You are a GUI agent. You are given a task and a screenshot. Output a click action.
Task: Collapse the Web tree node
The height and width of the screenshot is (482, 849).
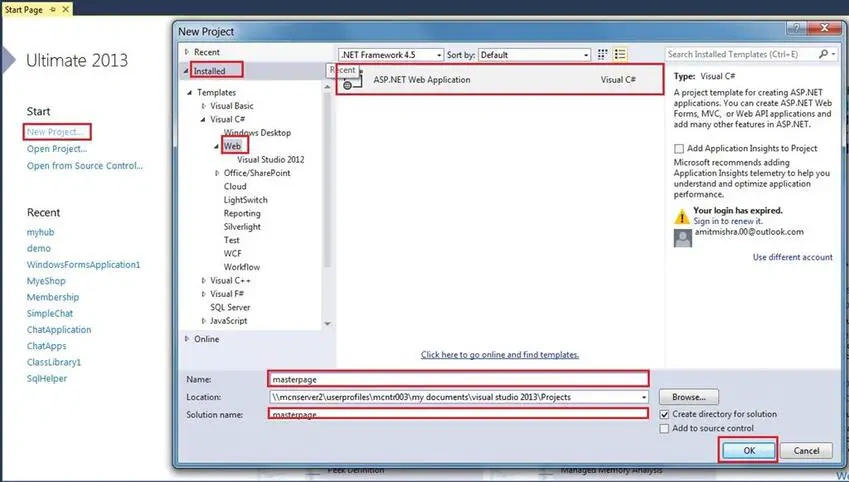click(x=217, y=146)
